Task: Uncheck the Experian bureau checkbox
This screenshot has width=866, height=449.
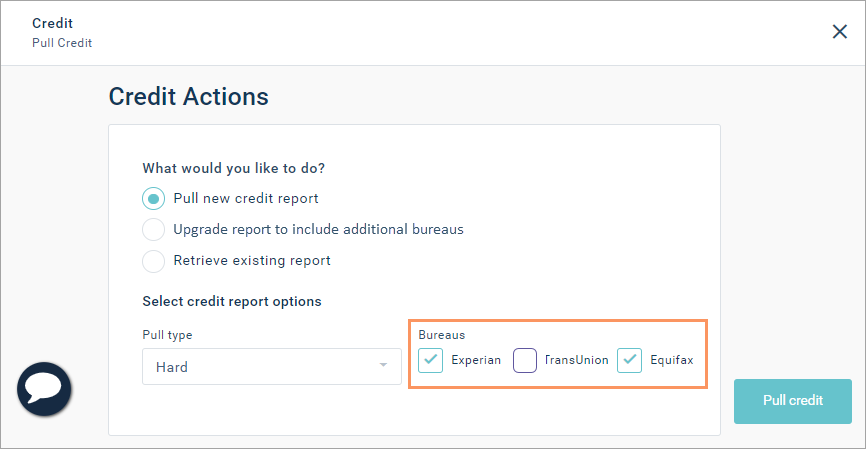Action: pyautogui.click(x=430, y=360)
